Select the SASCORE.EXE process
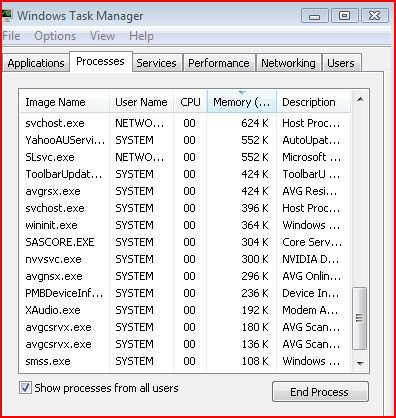The image size is (396, 418). click(x=185, y=242)
